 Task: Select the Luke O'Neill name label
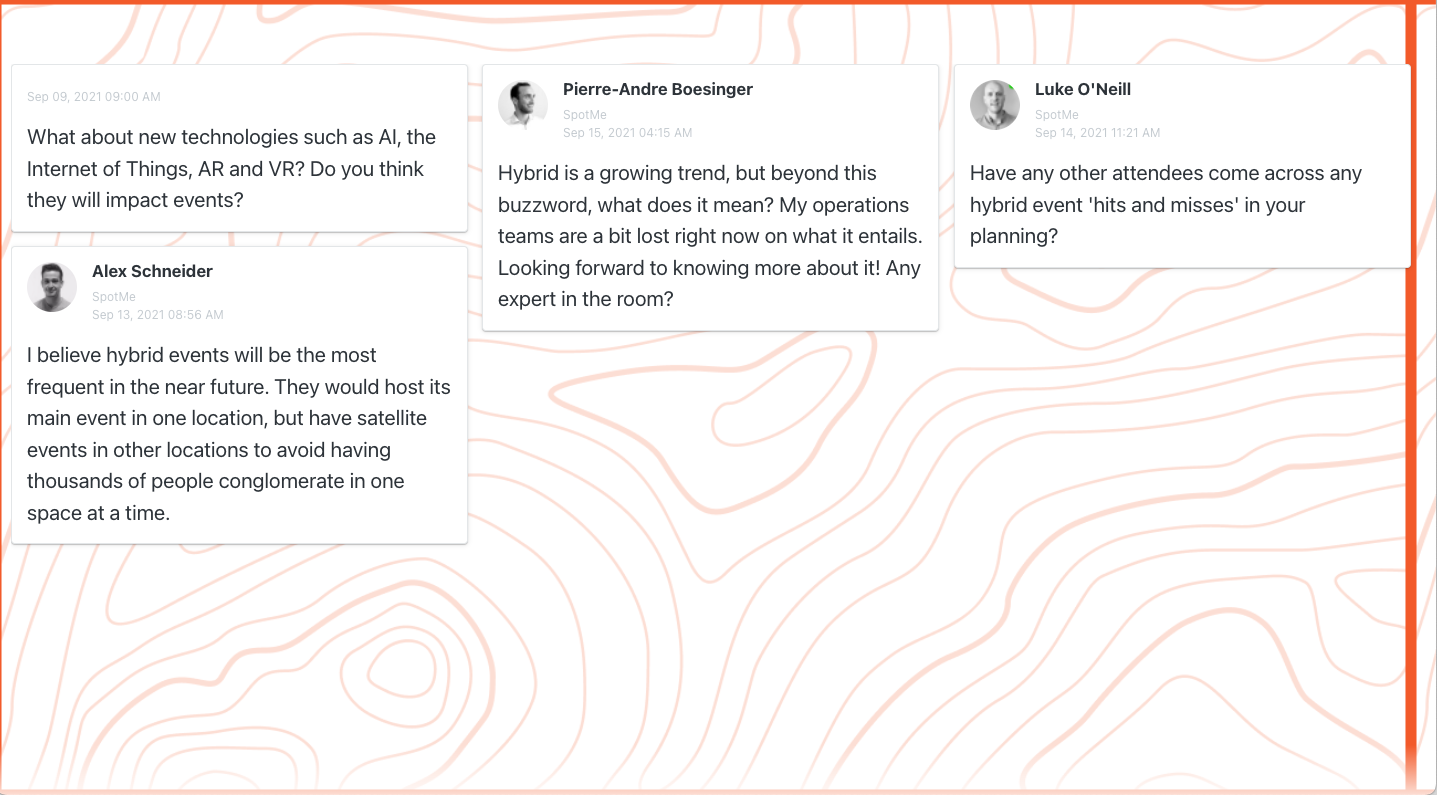[x=1083, y=89]
